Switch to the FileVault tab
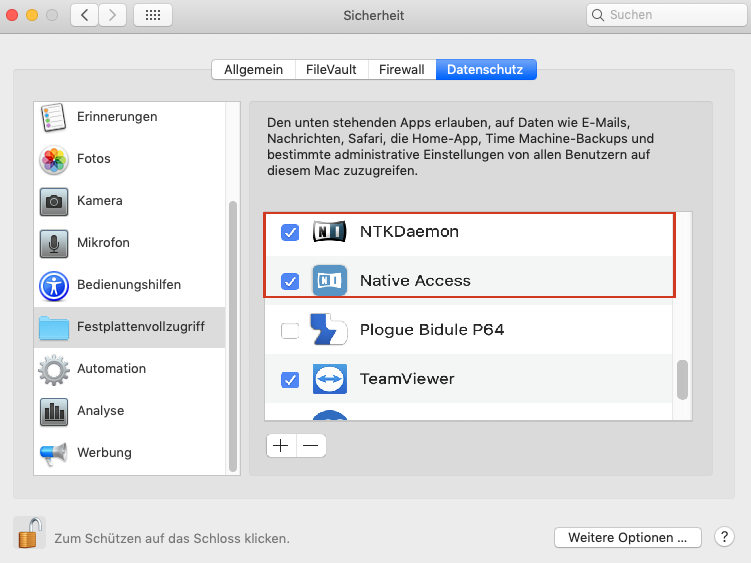 331,69
